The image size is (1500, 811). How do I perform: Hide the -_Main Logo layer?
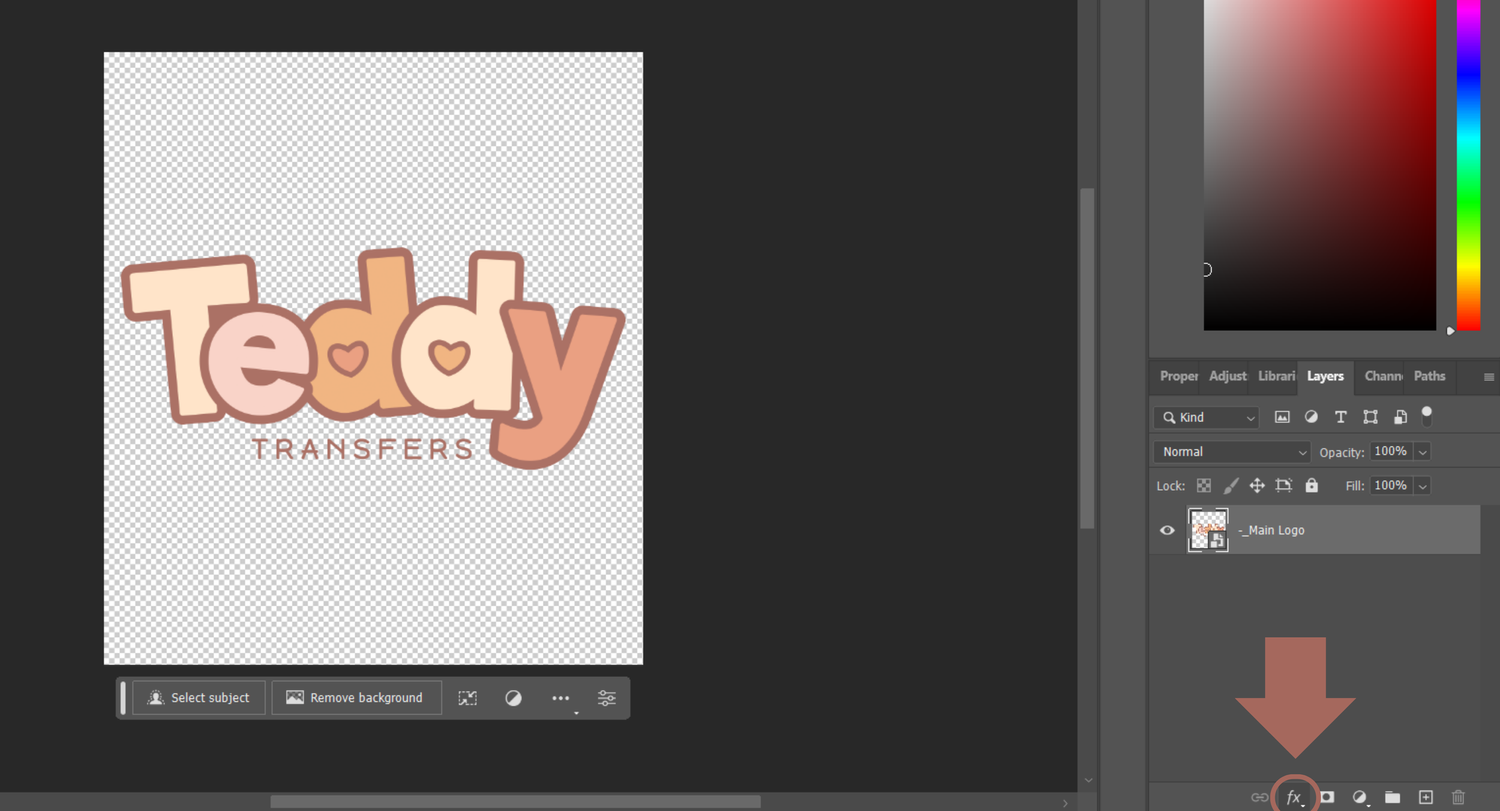1167,530
